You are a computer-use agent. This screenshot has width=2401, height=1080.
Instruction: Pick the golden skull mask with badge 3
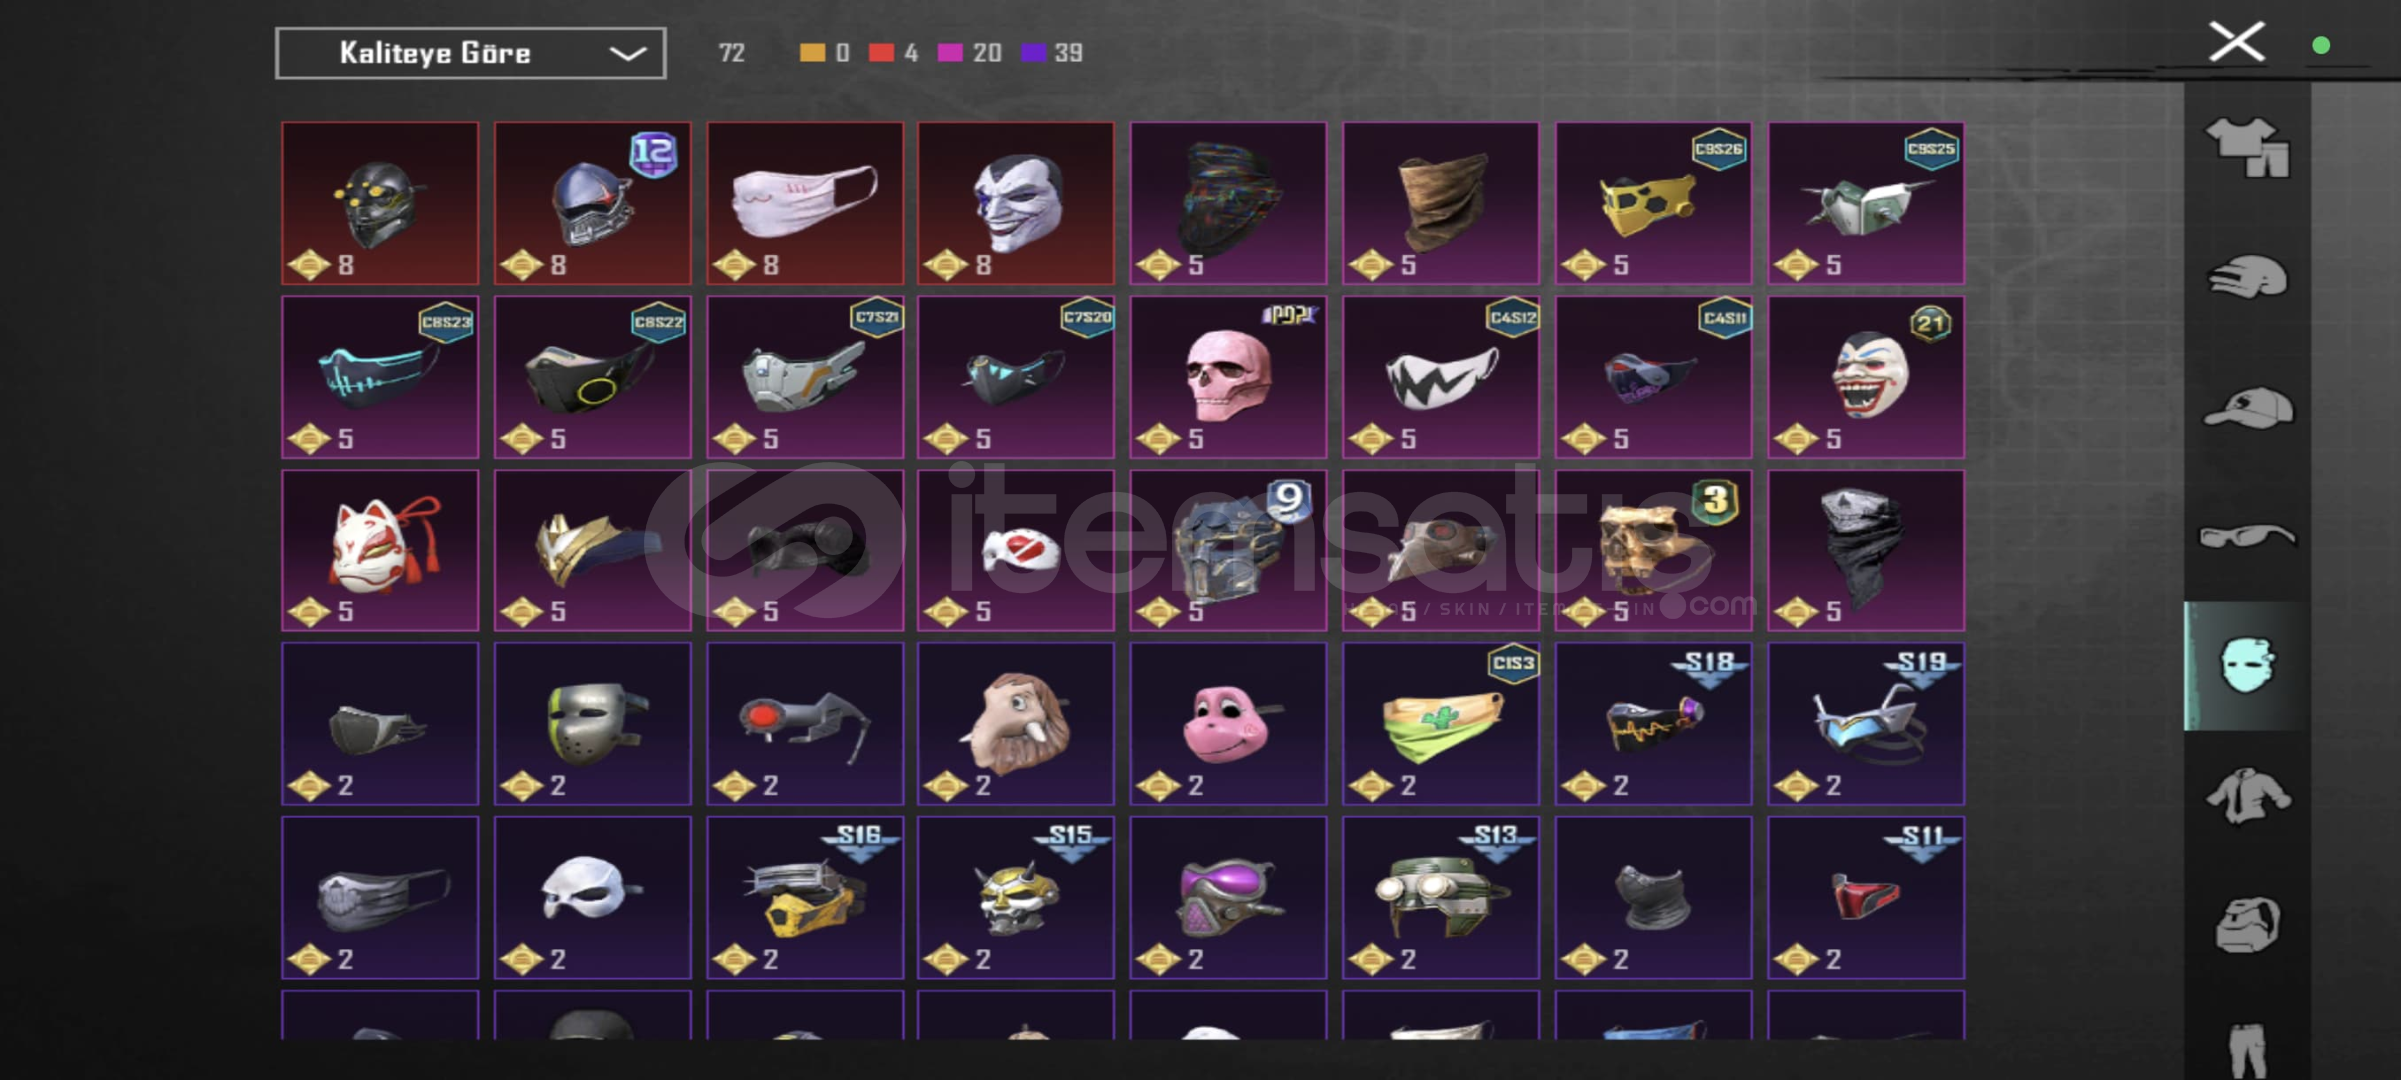(x=1653, y=550)
